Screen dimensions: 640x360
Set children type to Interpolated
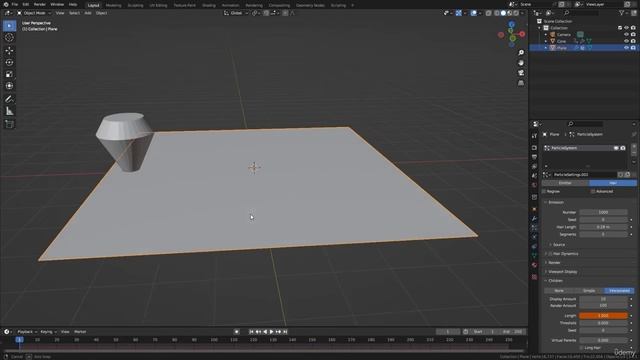(619, 291)
